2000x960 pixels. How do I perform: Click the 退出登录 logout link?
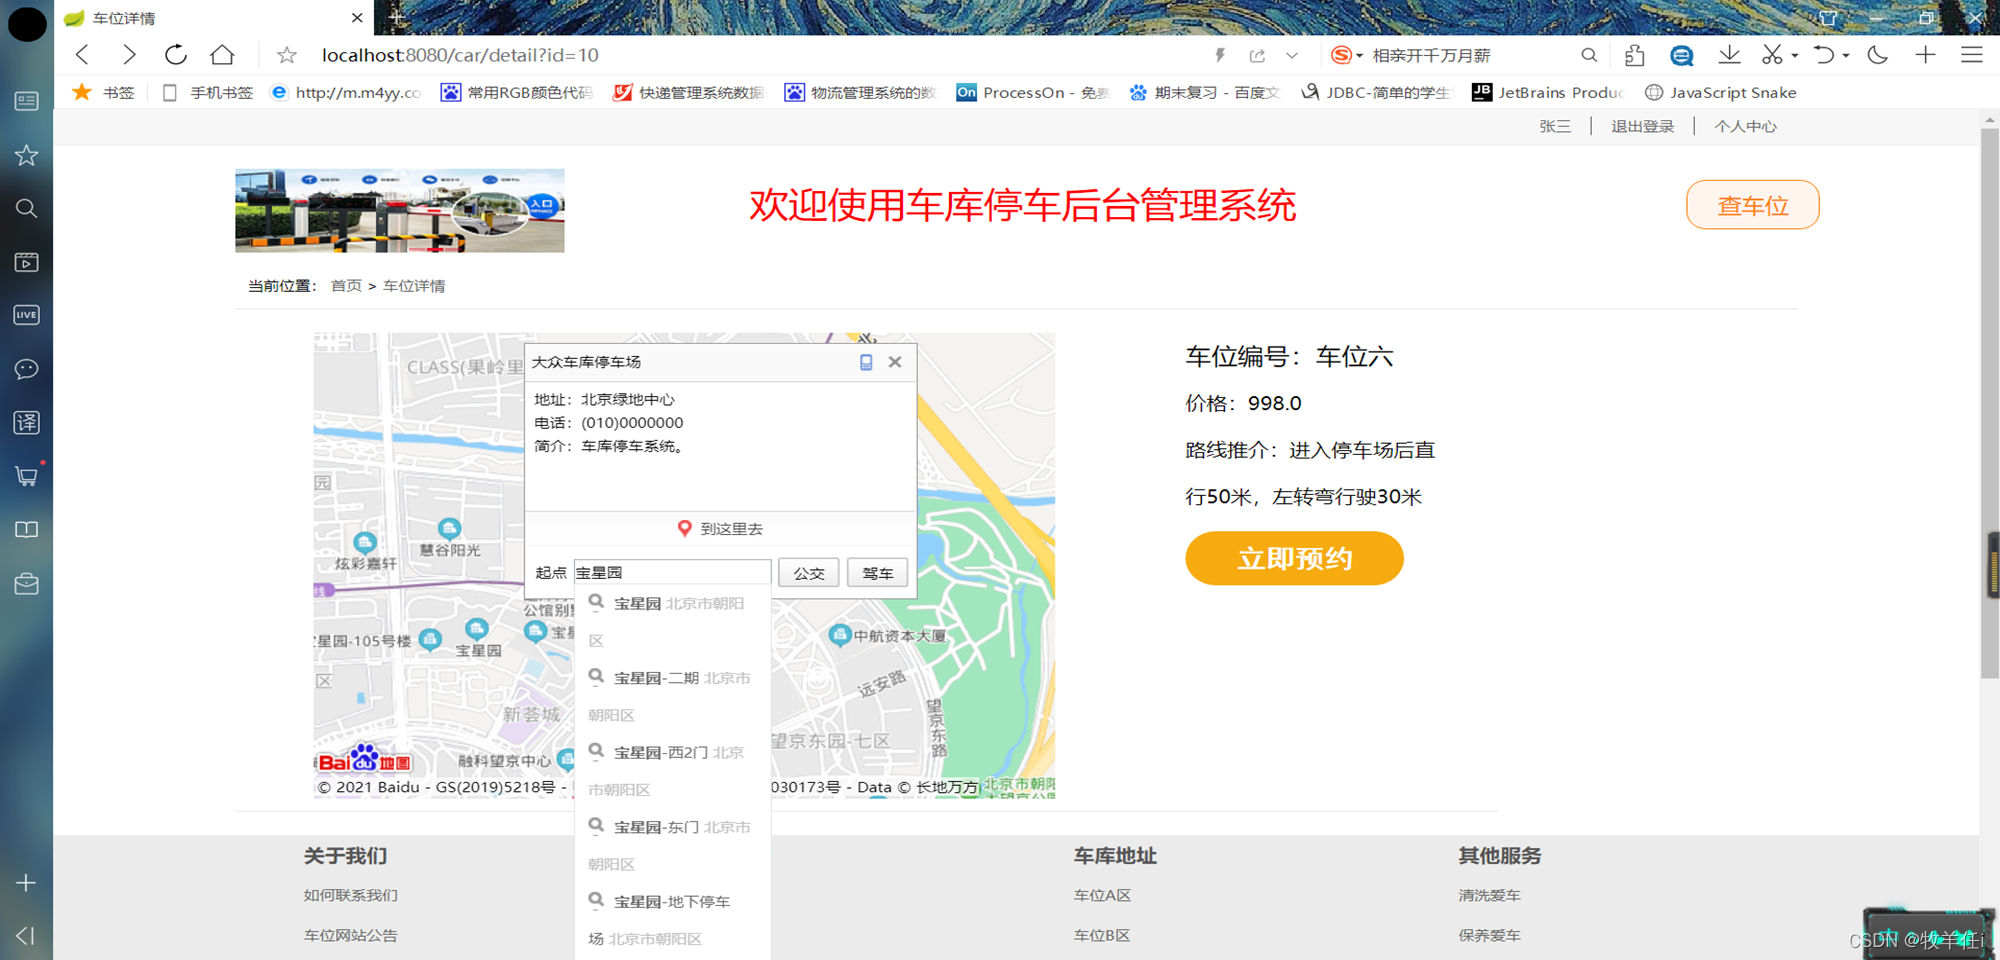tap(1642, 126)
